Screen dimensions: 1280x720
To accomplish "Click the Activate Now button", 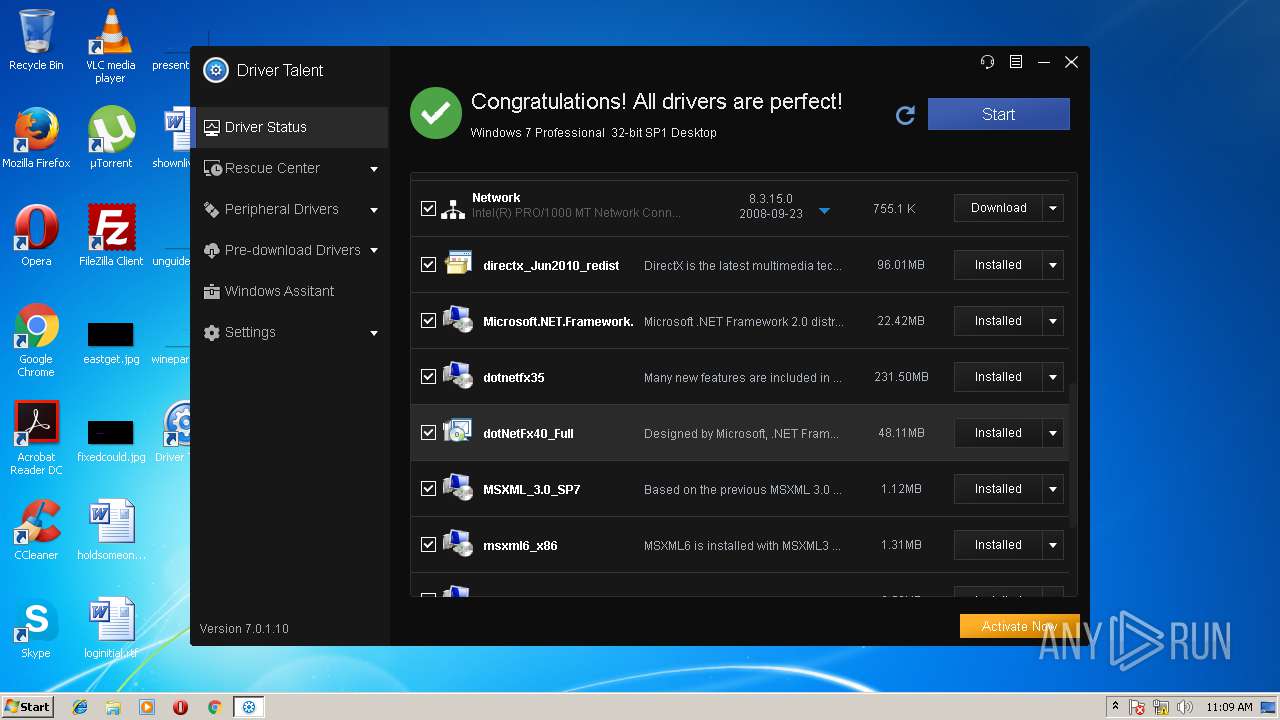I will tap(1020, 626).
